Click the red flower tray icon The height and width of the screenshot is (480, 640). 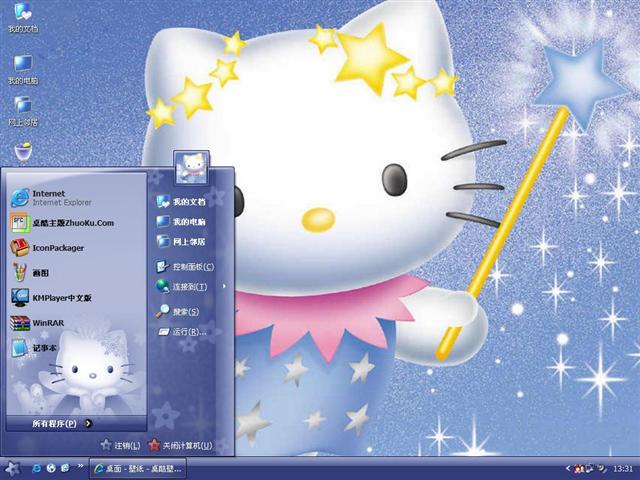click(578, 469)
